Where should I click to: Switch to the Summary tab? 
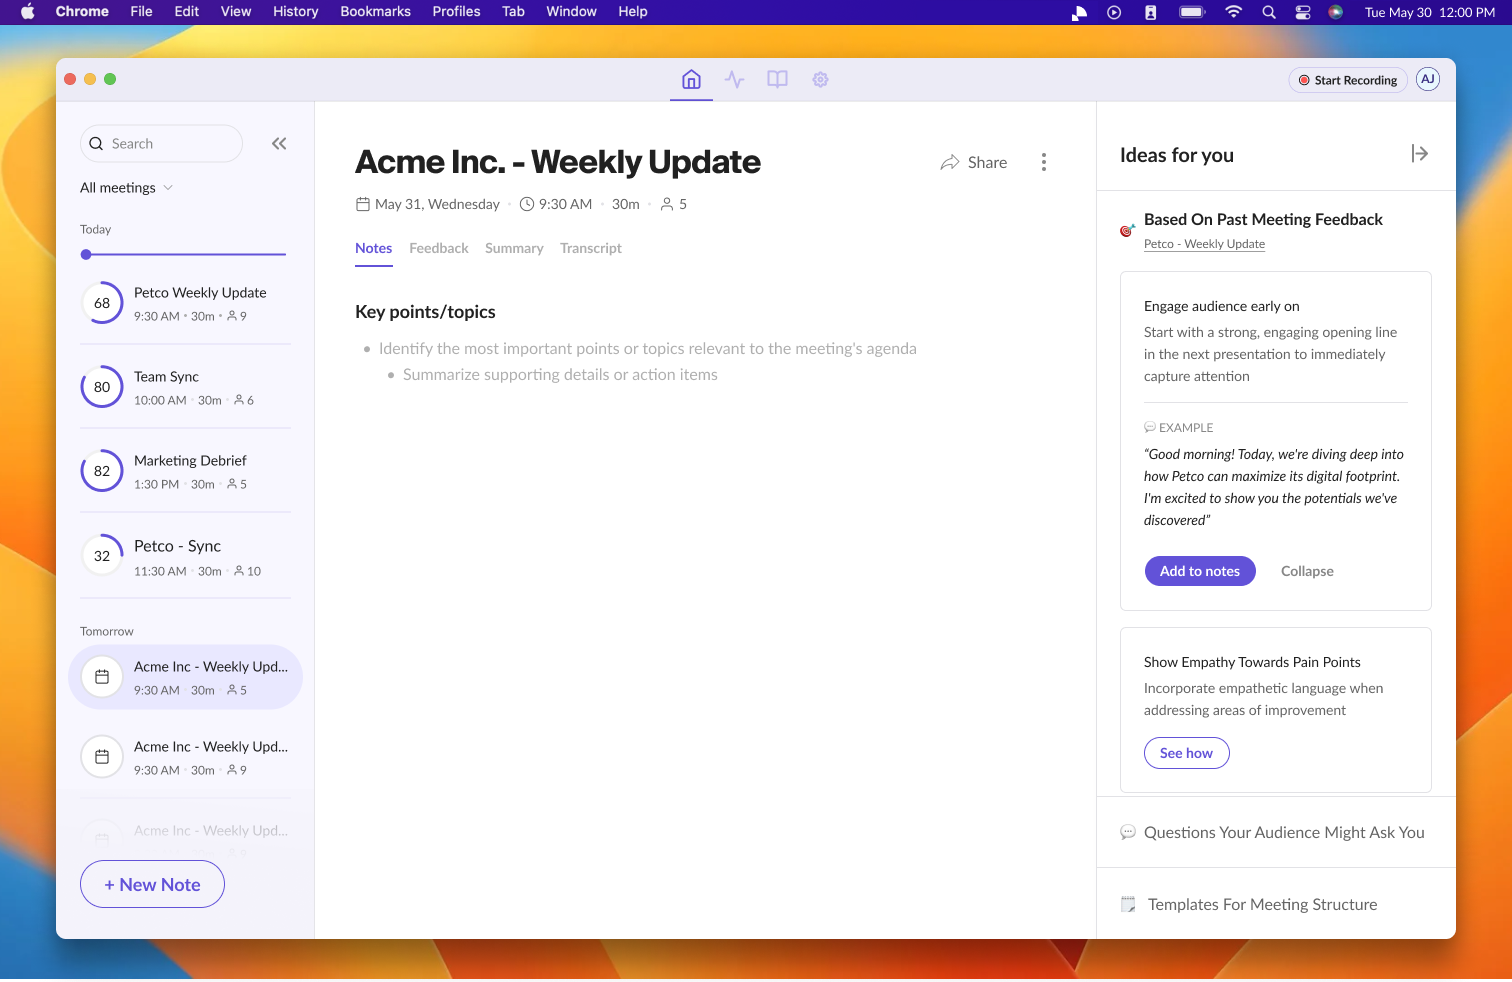tap(514, 248)
